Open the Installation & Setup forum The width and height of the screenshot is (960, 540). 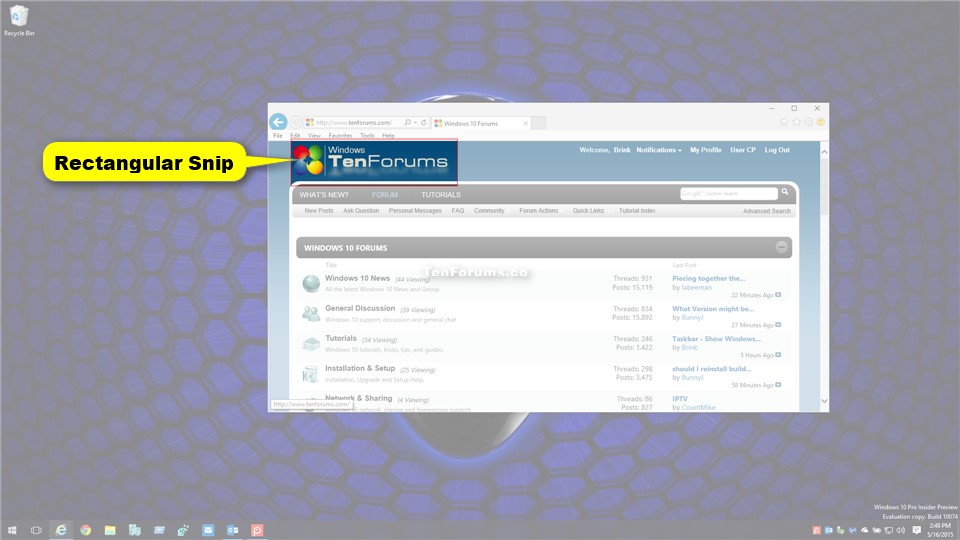coord(360,368)
